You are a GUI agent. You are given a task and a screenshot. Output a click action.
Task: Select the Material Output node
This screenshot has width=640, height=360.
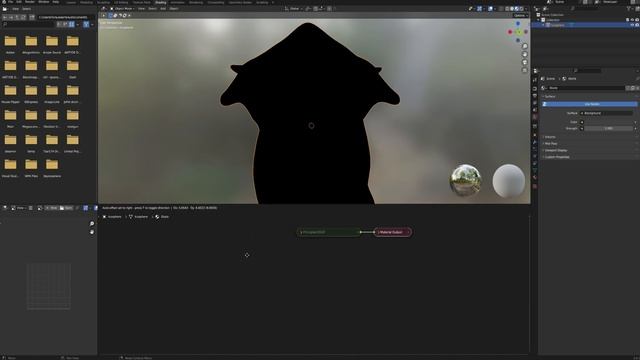point(393,232)
